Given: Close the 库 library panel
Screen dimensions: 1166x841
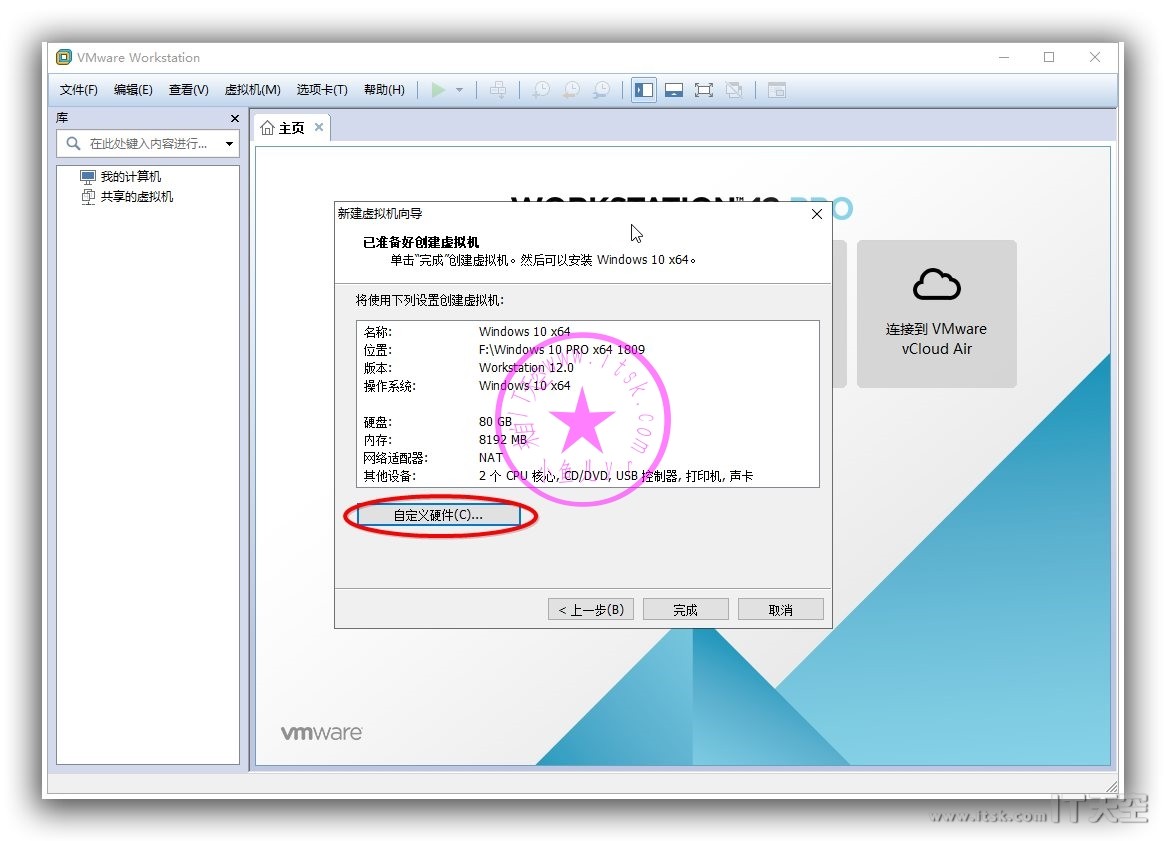Looking at the screenshot, I should (235, 118).
